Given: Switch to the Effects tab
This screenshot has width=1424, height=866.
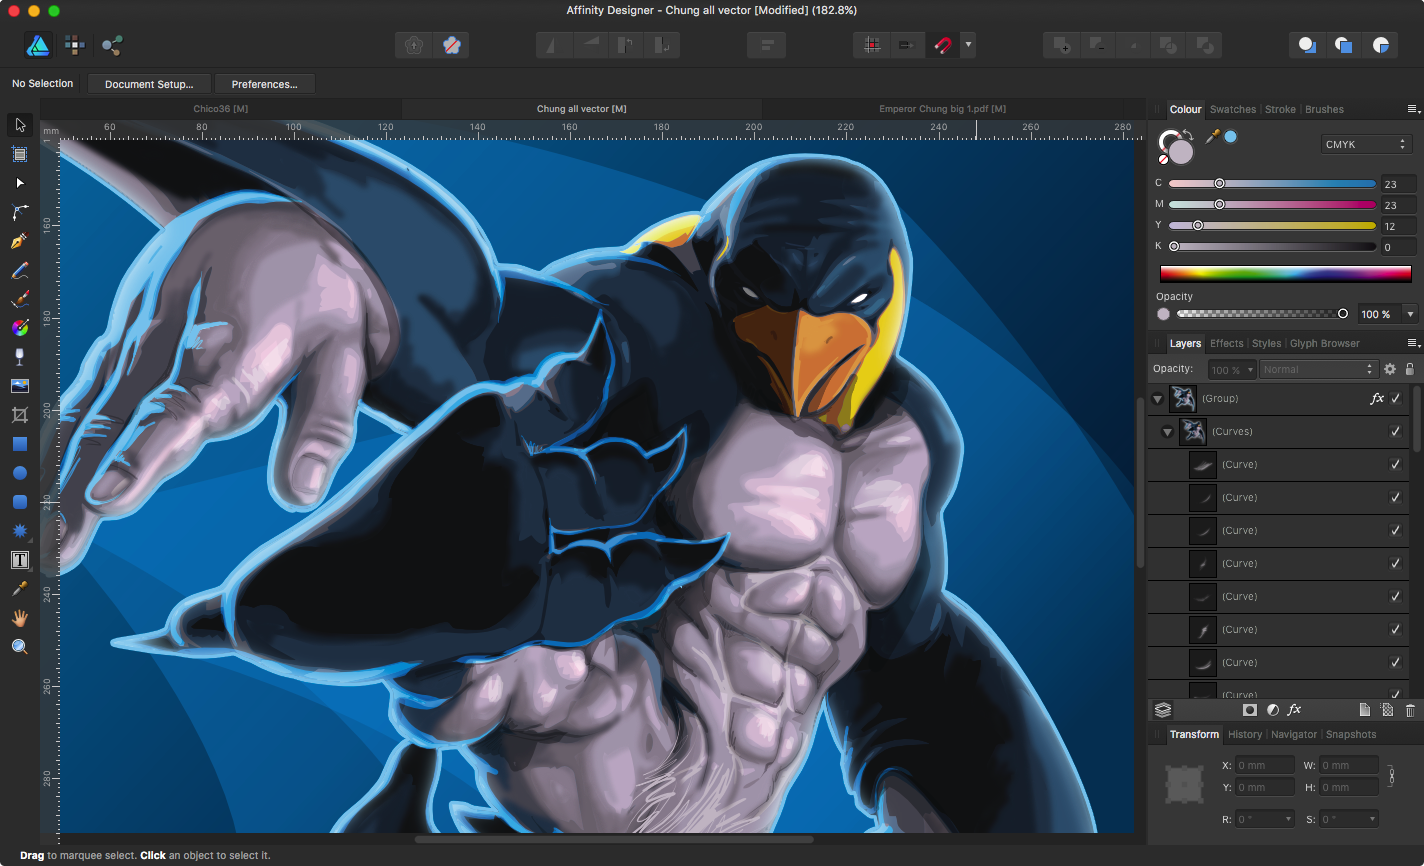Looking at the screenshot, I should (x=1226, y=343).
